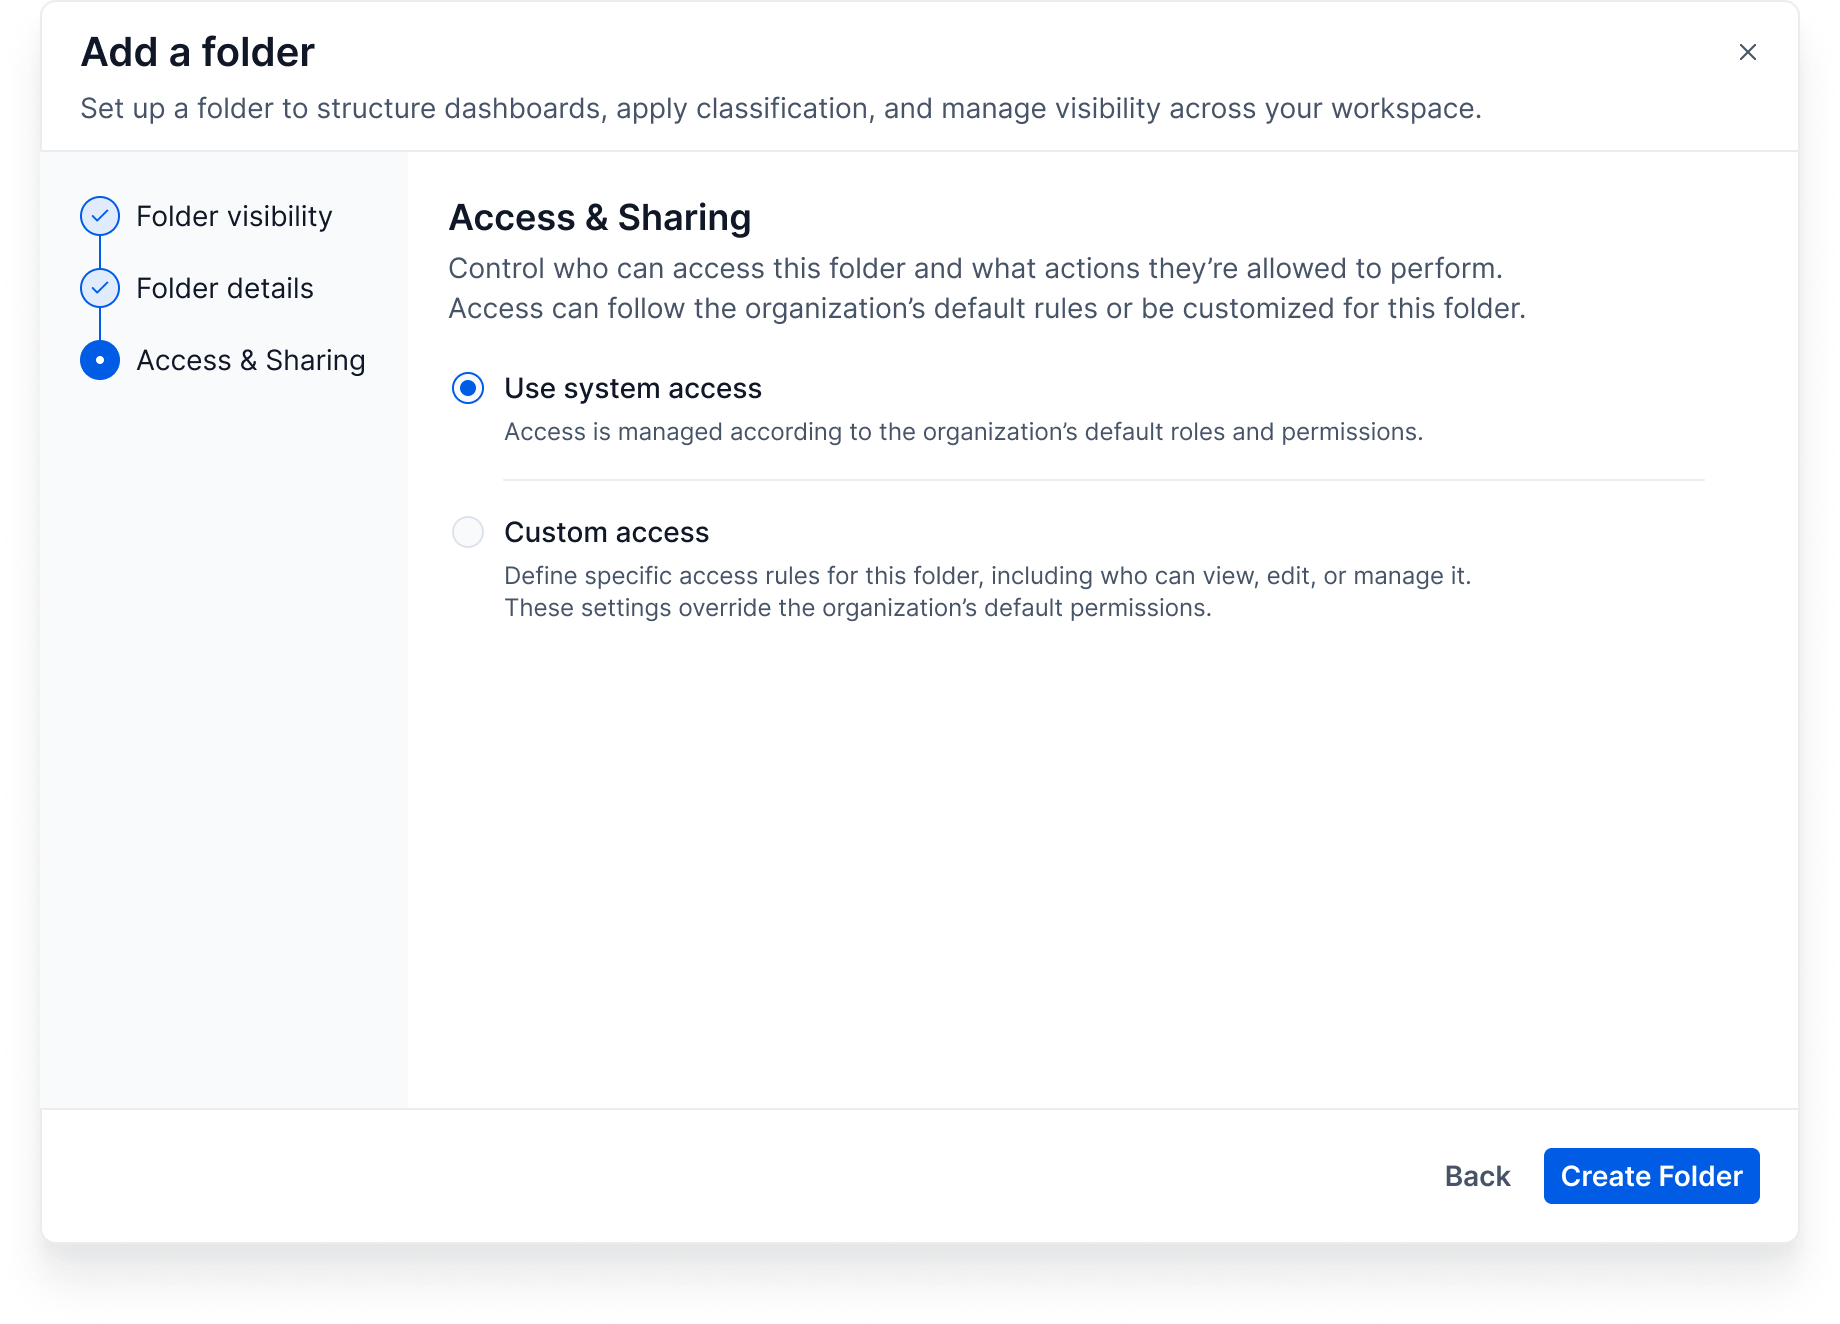Click the divider line between access options

click(1103, 480)
